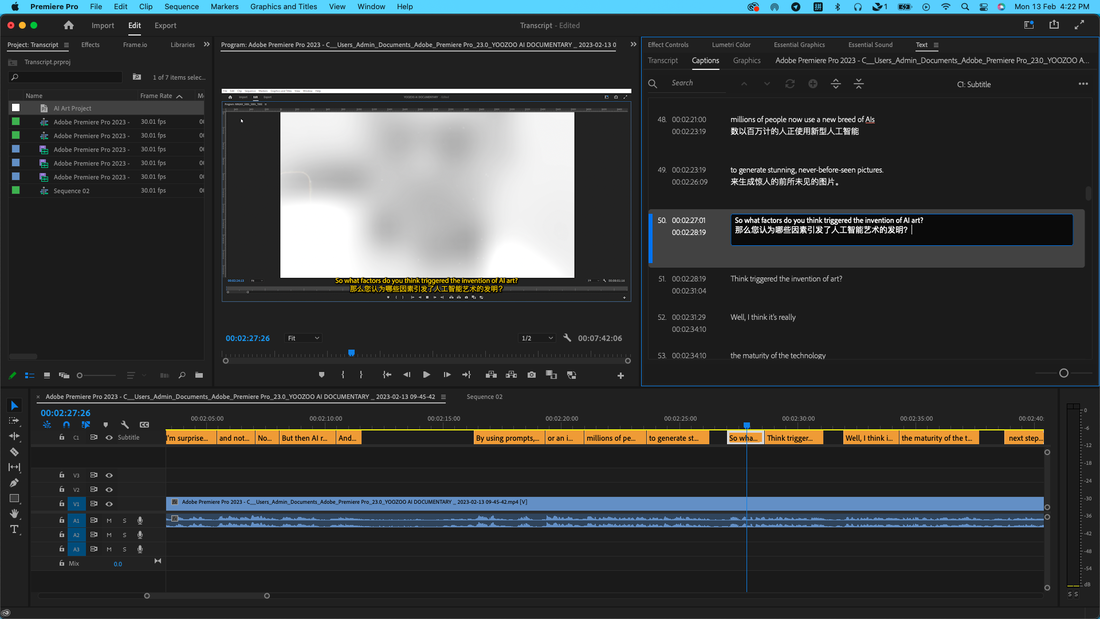1100x619 pixels.
Task: Switch to Sequence 02 timeline tab
Action: (x=485, y=397)
